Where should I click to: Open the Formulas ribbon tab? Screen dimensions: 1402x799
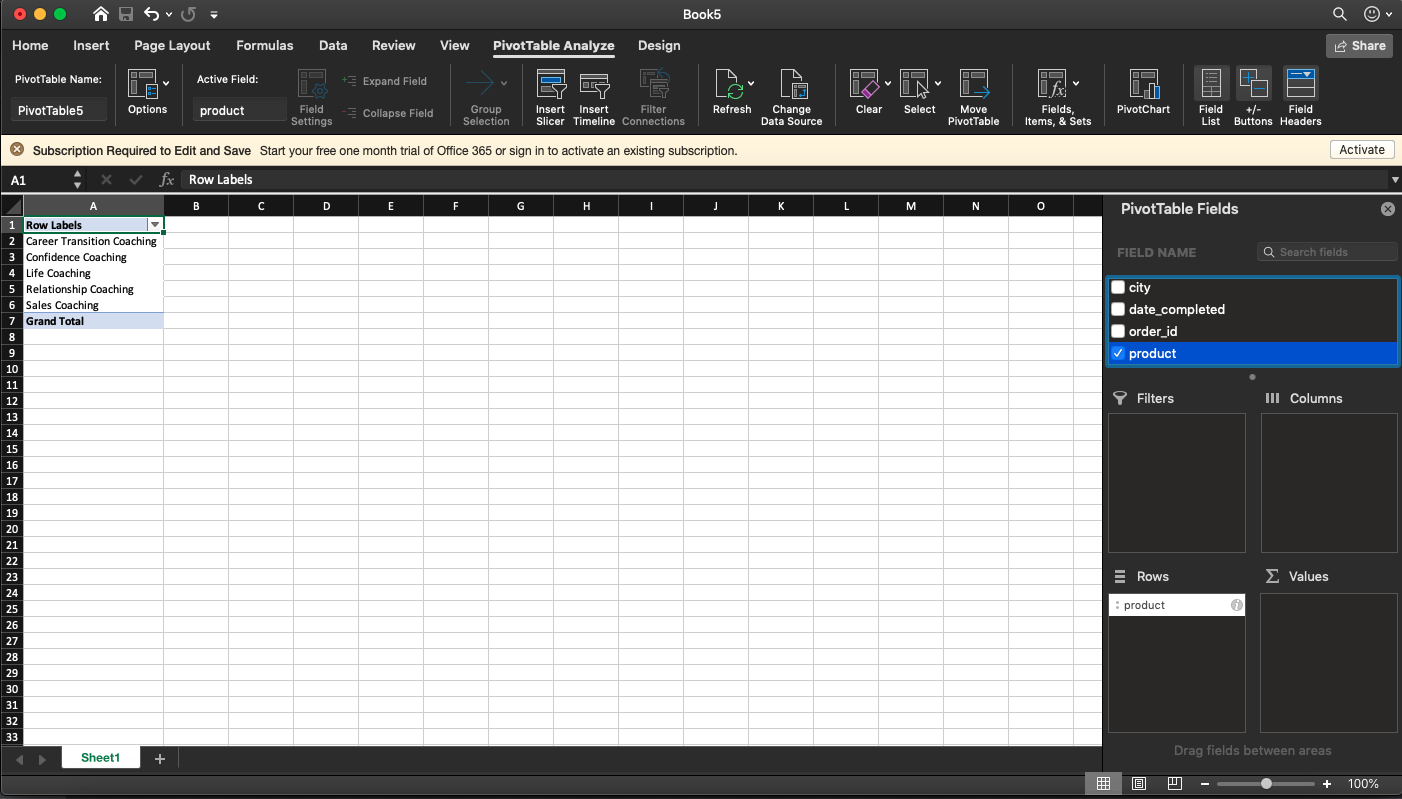pyautogui.click(x=265, y=45)
